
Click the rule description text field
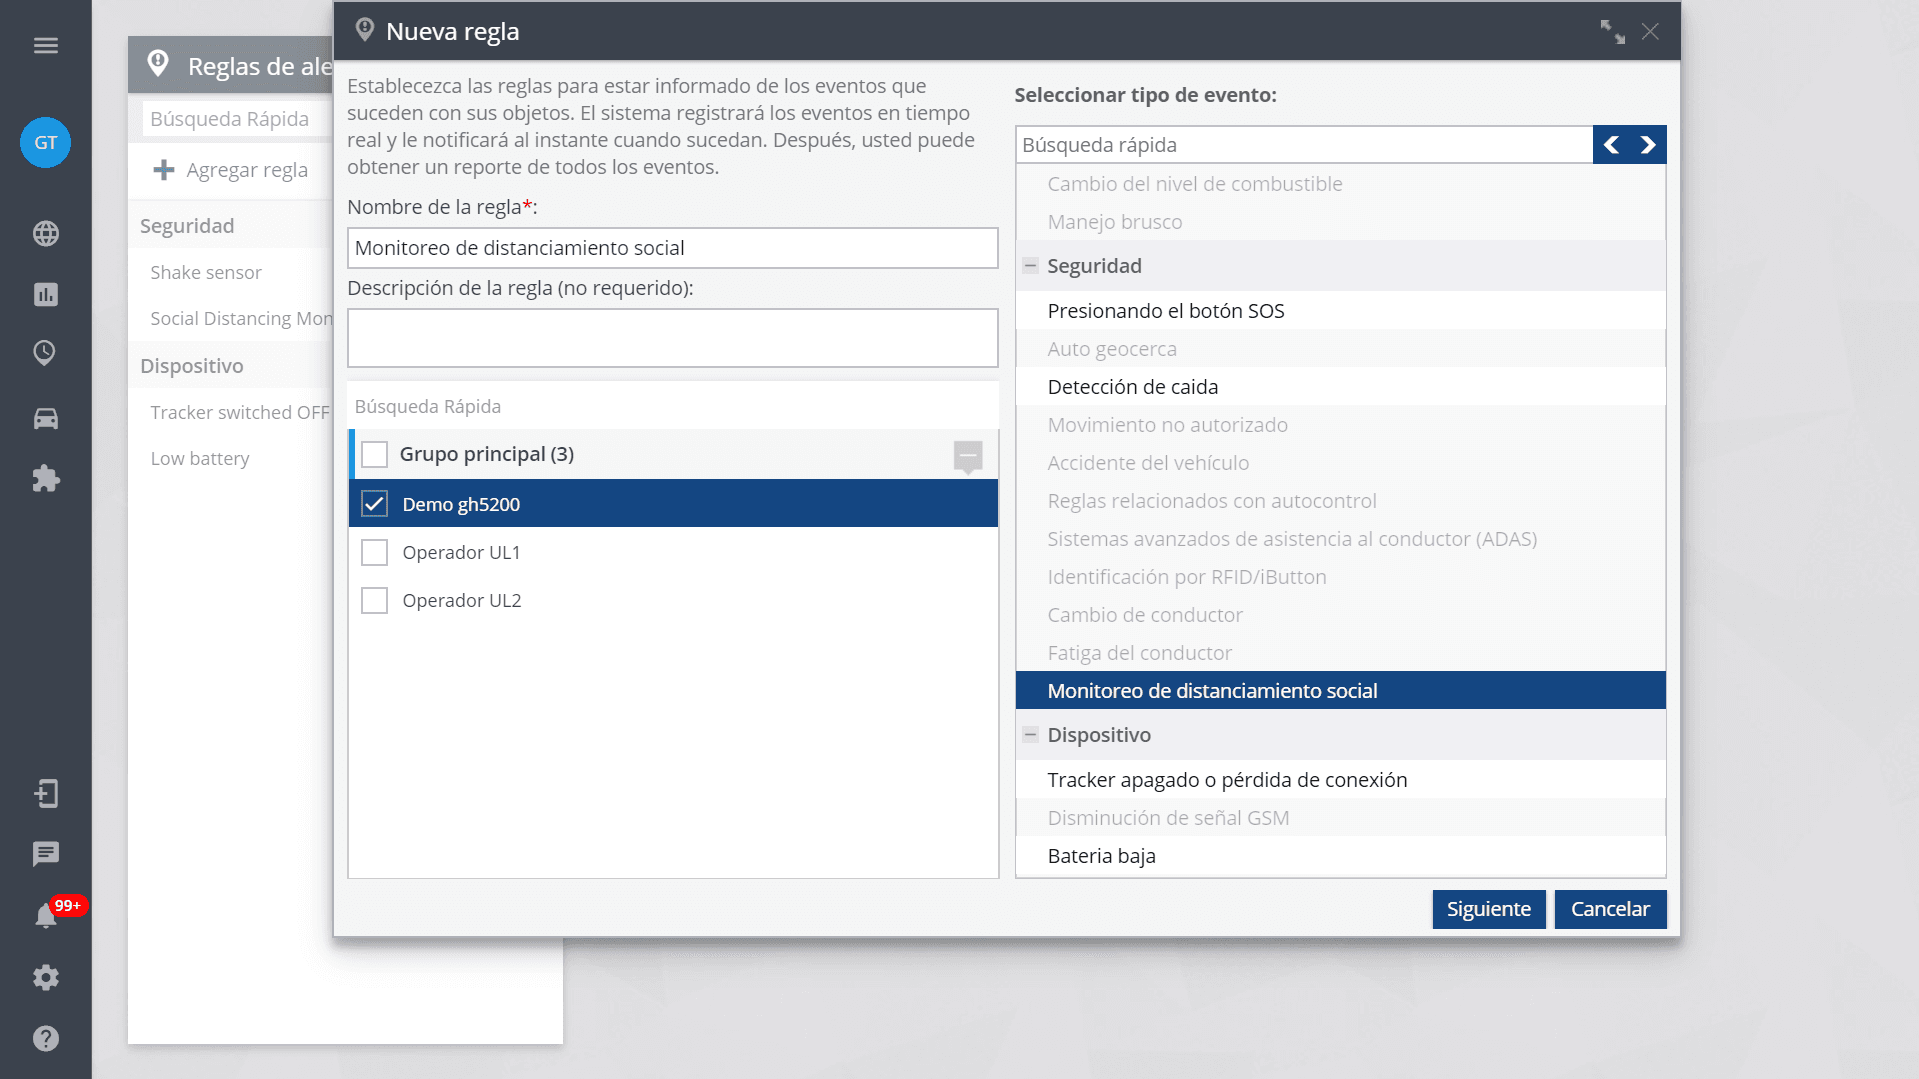click(x=672, y=338)
